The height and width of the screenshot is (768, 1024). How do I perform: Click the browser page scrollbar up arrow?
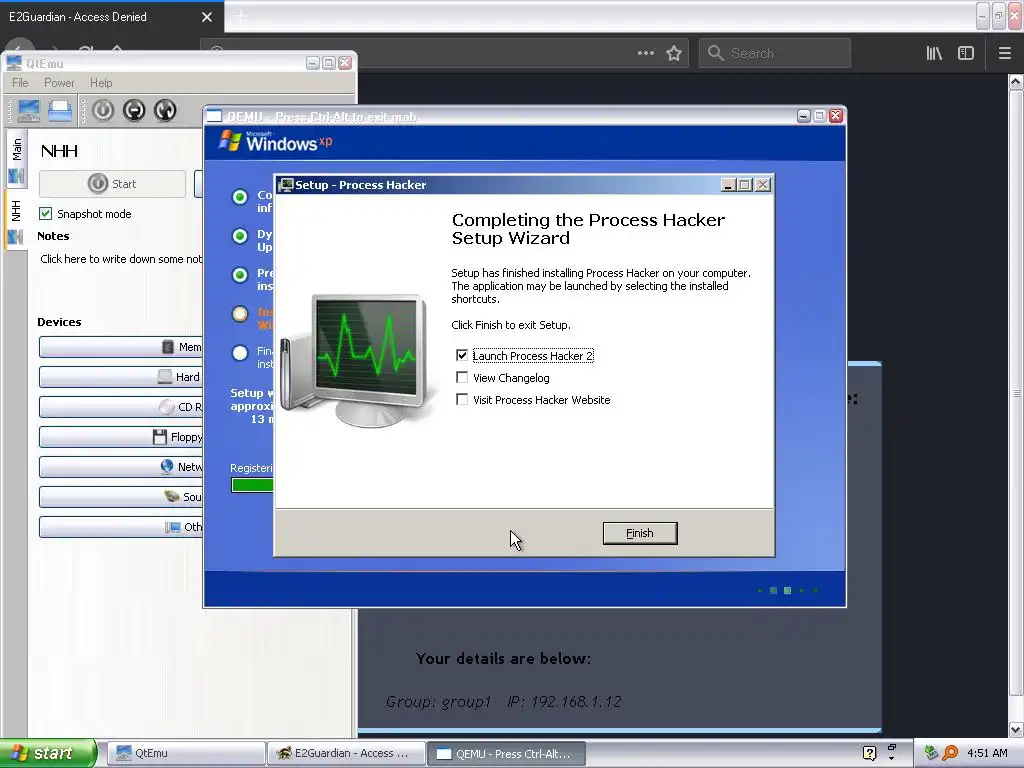click(1016, 82)
